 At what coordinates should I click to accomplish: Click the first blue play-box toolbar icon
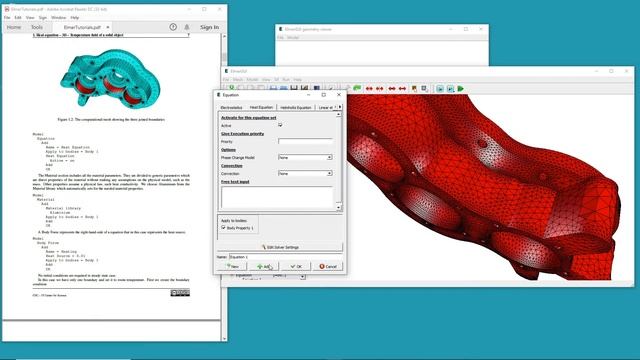pos(440,89)
